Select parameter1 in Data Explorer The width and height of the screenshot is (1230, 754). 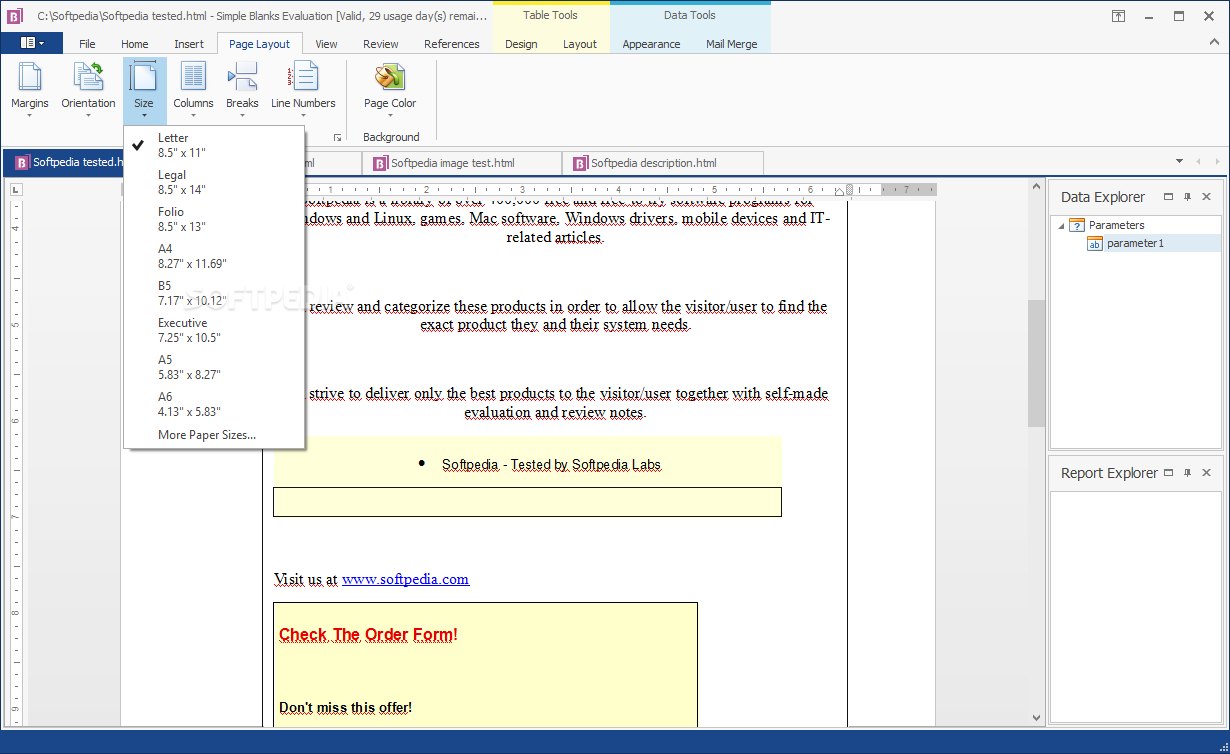1135,243
